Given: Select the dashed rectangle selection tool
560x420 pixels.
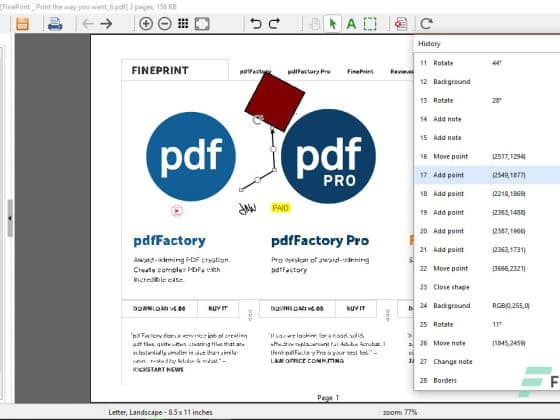Looking at the screenshot, I should 370,24.
